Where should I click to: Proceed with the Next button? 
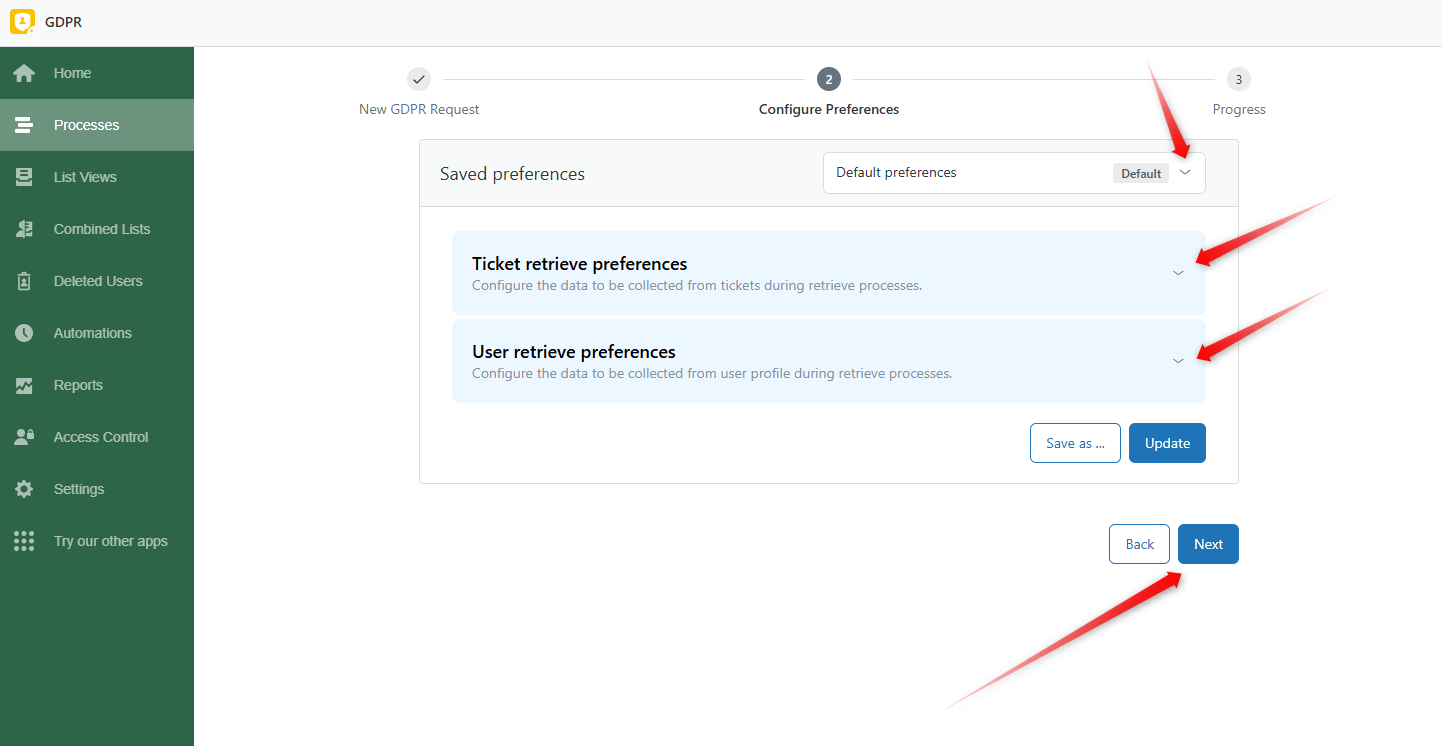[x=1208, y=544]
